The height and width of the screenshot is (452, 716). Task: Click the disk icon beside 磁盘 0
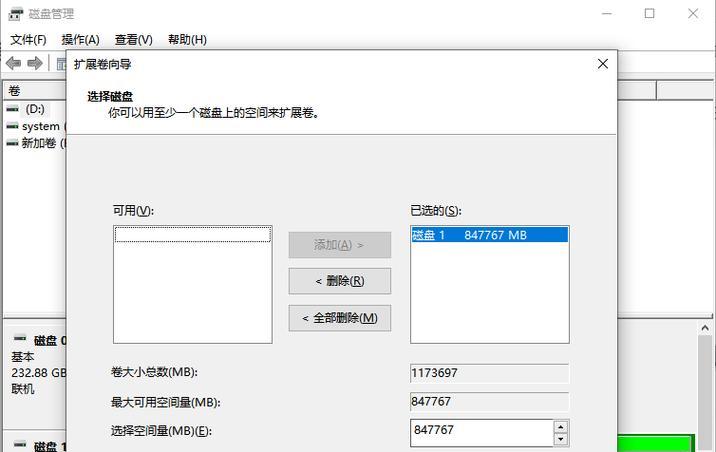point(20,339)
